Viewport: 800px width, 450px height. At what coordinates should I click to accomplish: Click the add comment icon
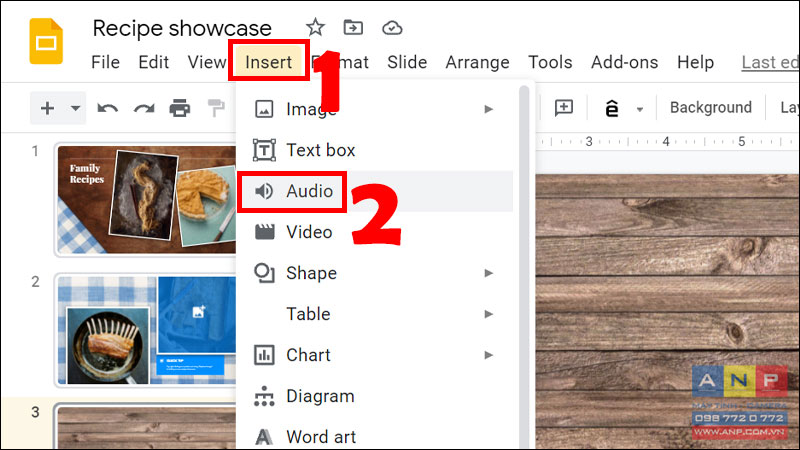[564, 108]
